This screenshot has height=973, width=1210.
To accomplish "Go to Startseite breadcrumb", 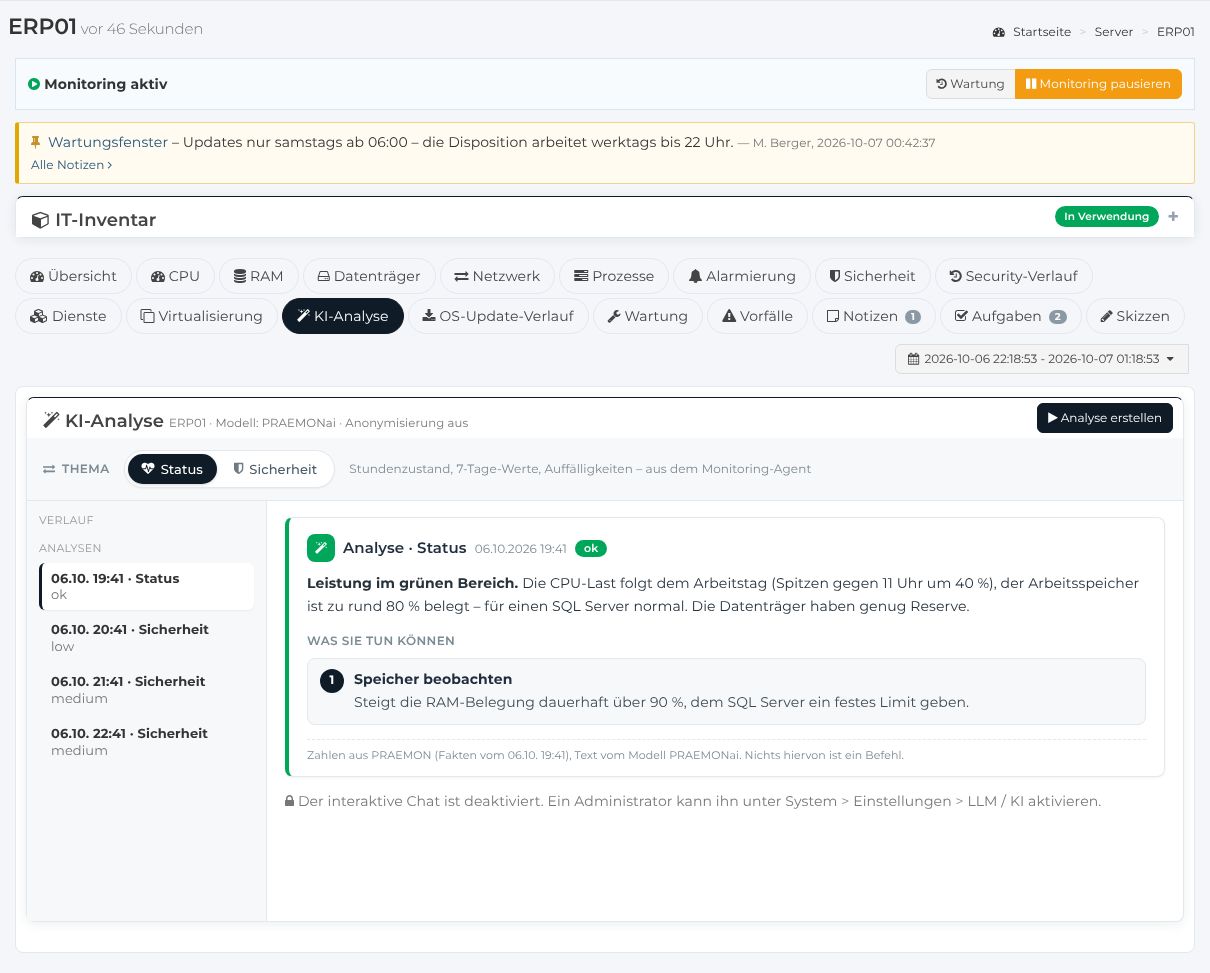I will point(1042,32).
